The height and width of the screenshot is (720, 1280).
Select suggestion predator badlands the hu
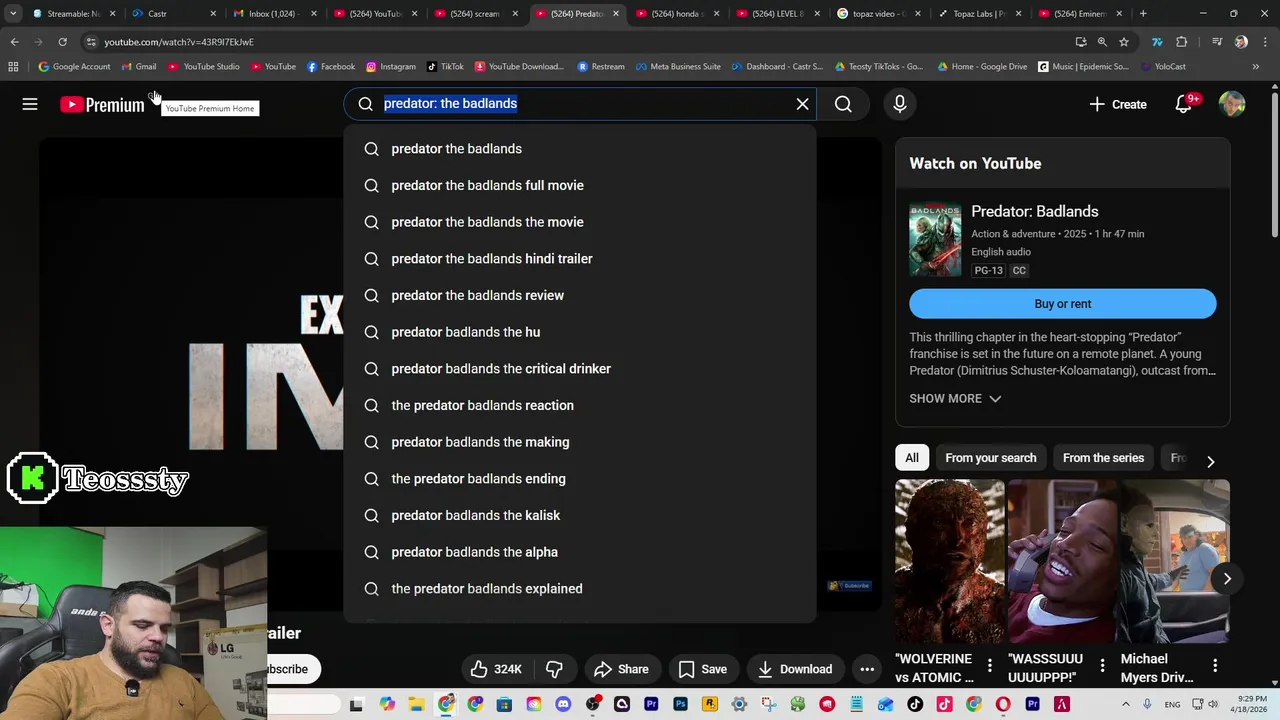[580, 332]
